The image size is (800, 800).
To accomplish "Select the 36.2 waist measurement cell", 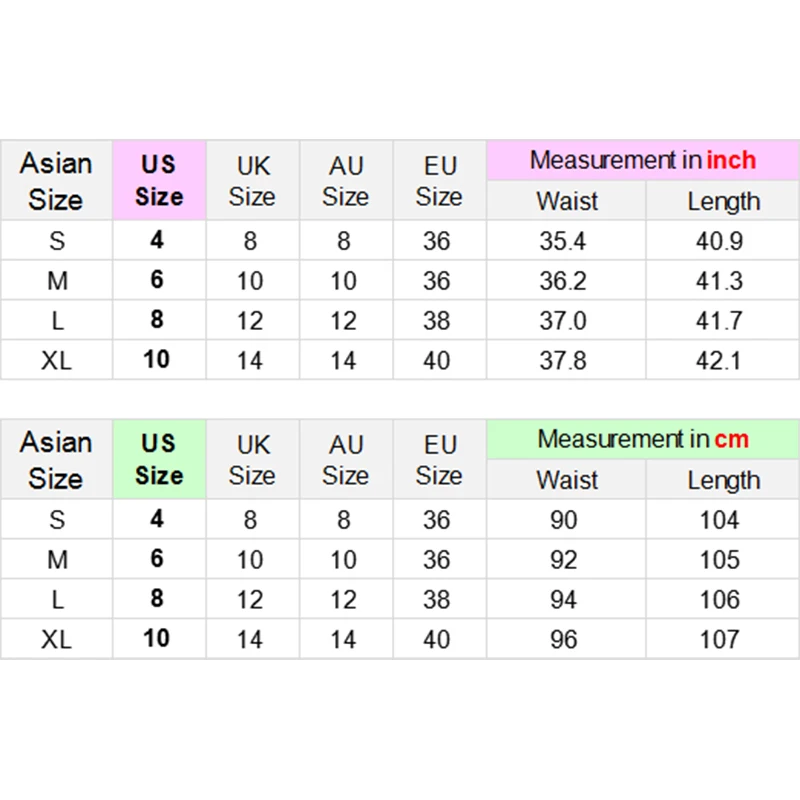I will [563, 281].
